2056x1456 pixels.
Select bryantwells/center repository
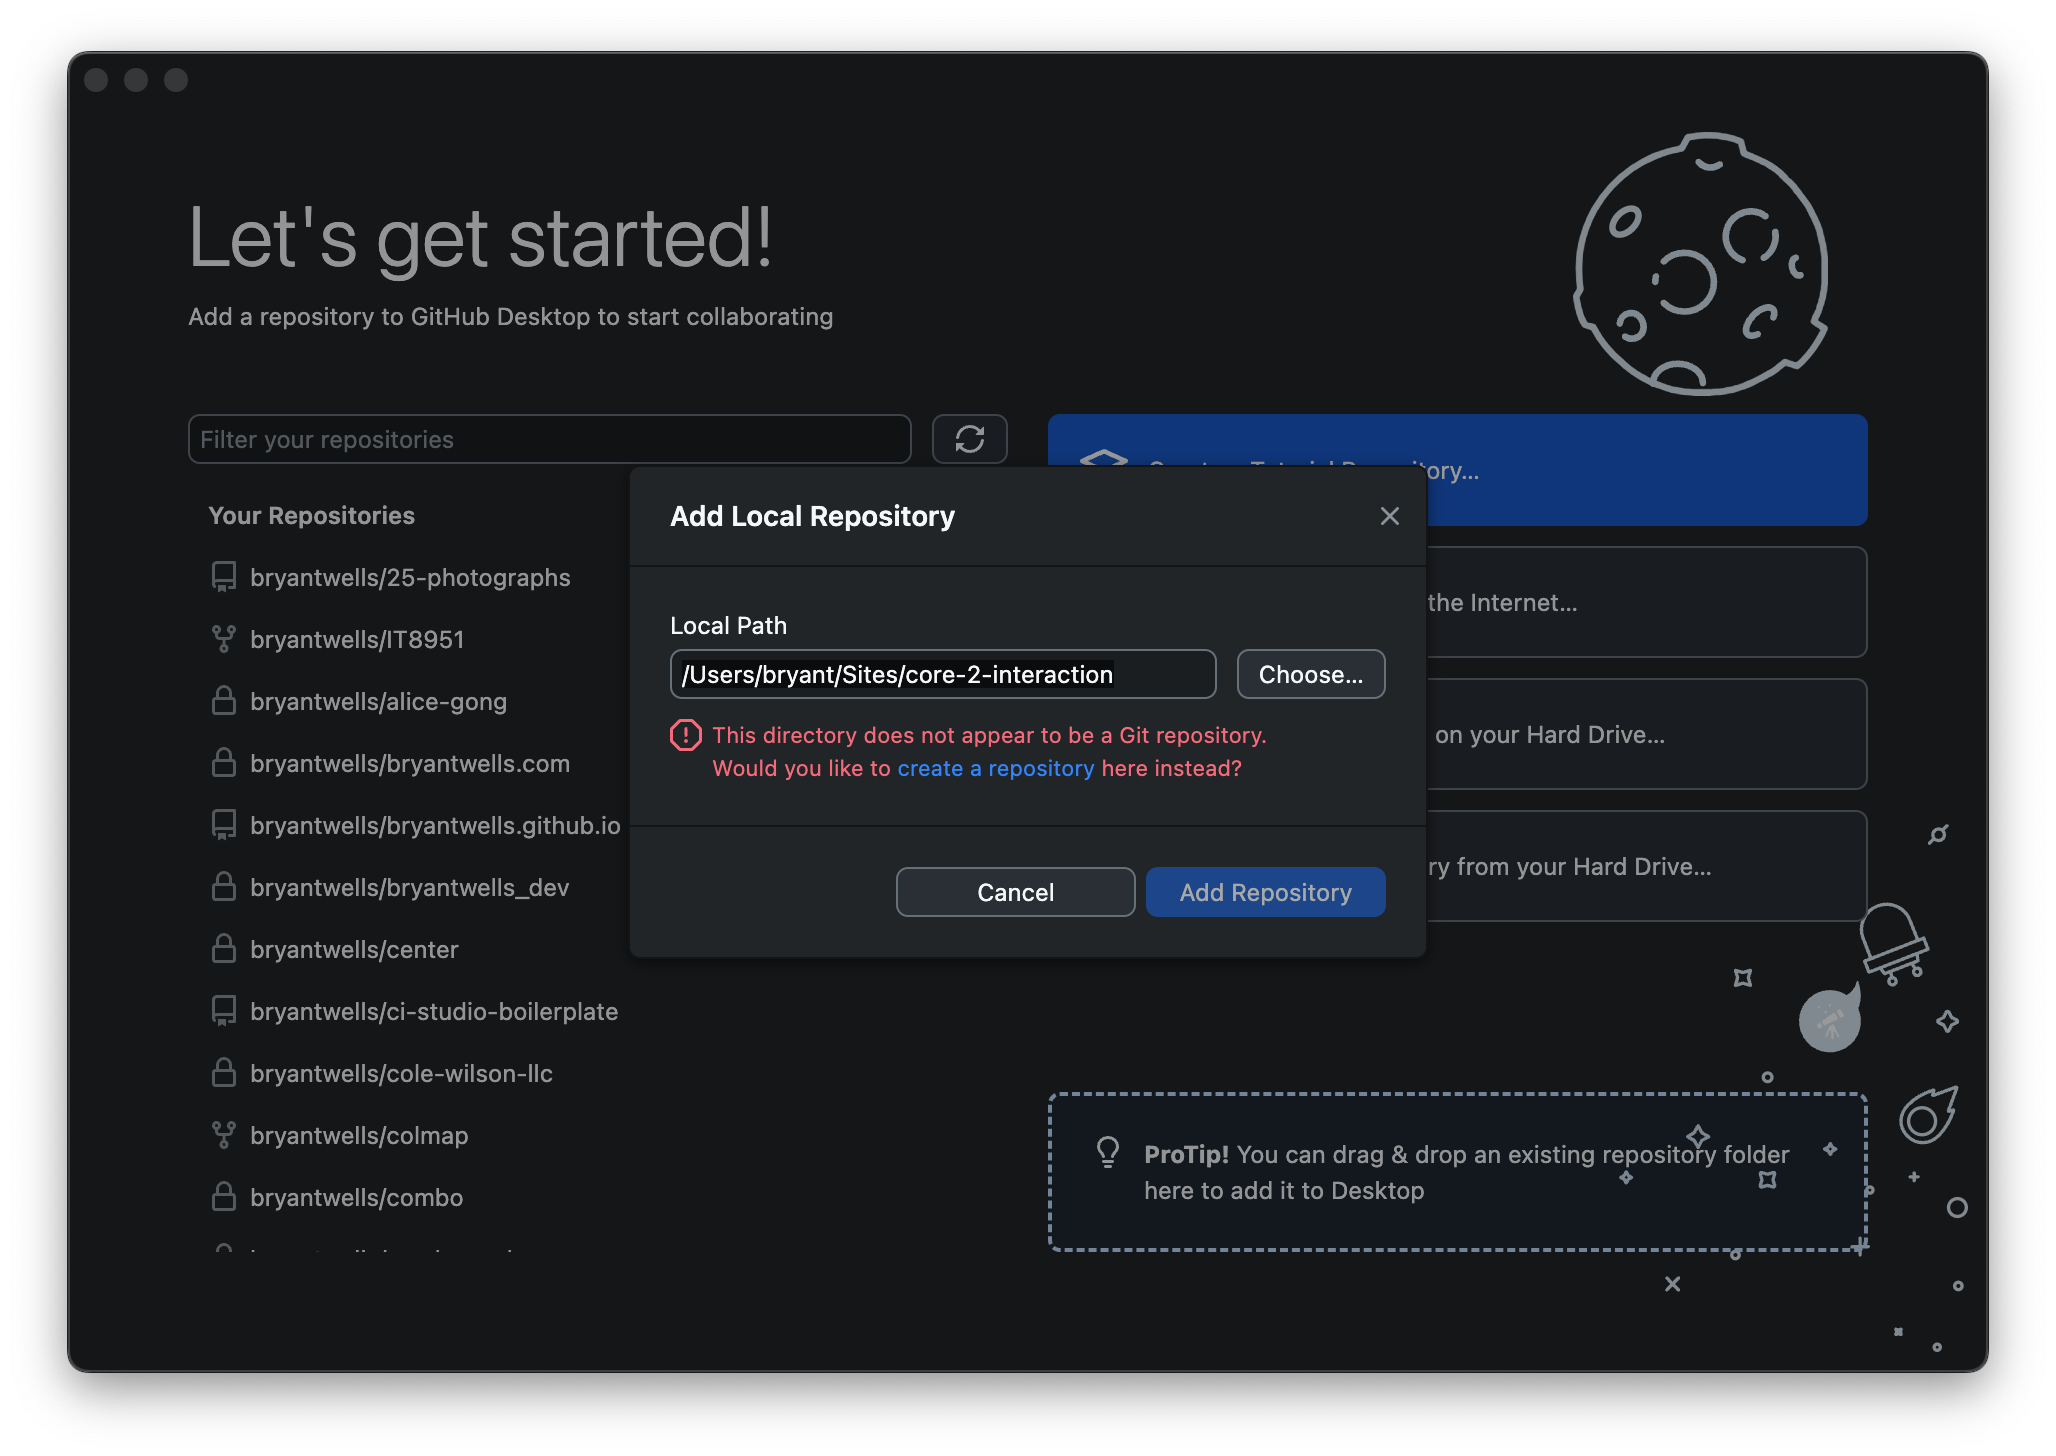tap(354, 949)
